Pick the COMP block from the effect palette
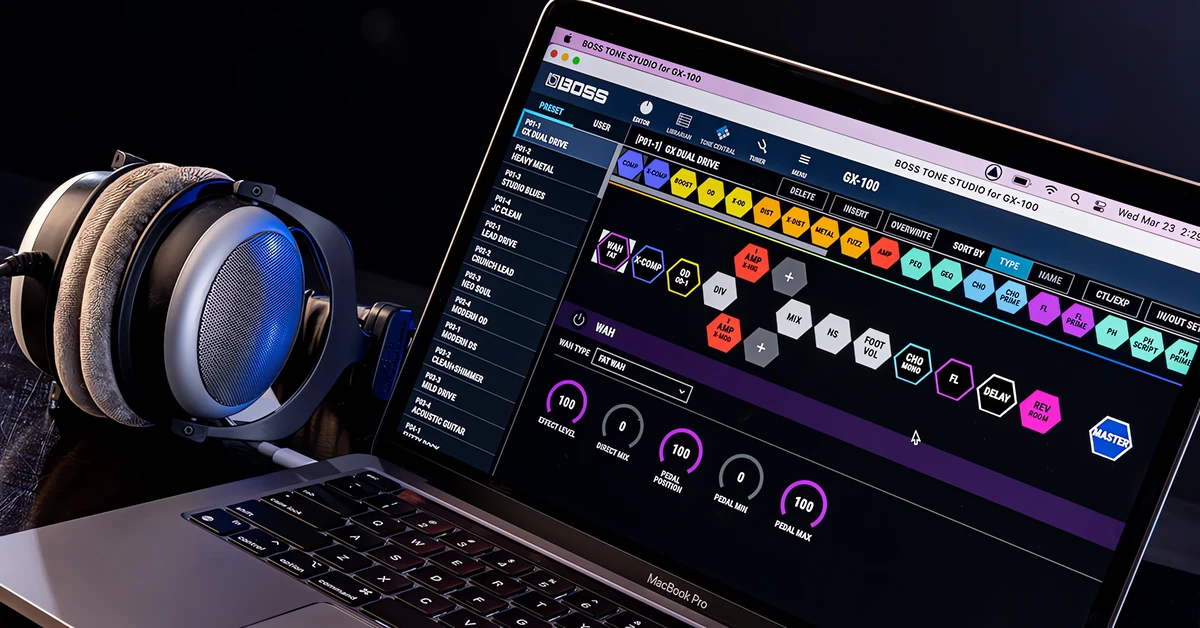Image resolution: width=1200 pixels, height=628 pixels. (x=630, y=163)
